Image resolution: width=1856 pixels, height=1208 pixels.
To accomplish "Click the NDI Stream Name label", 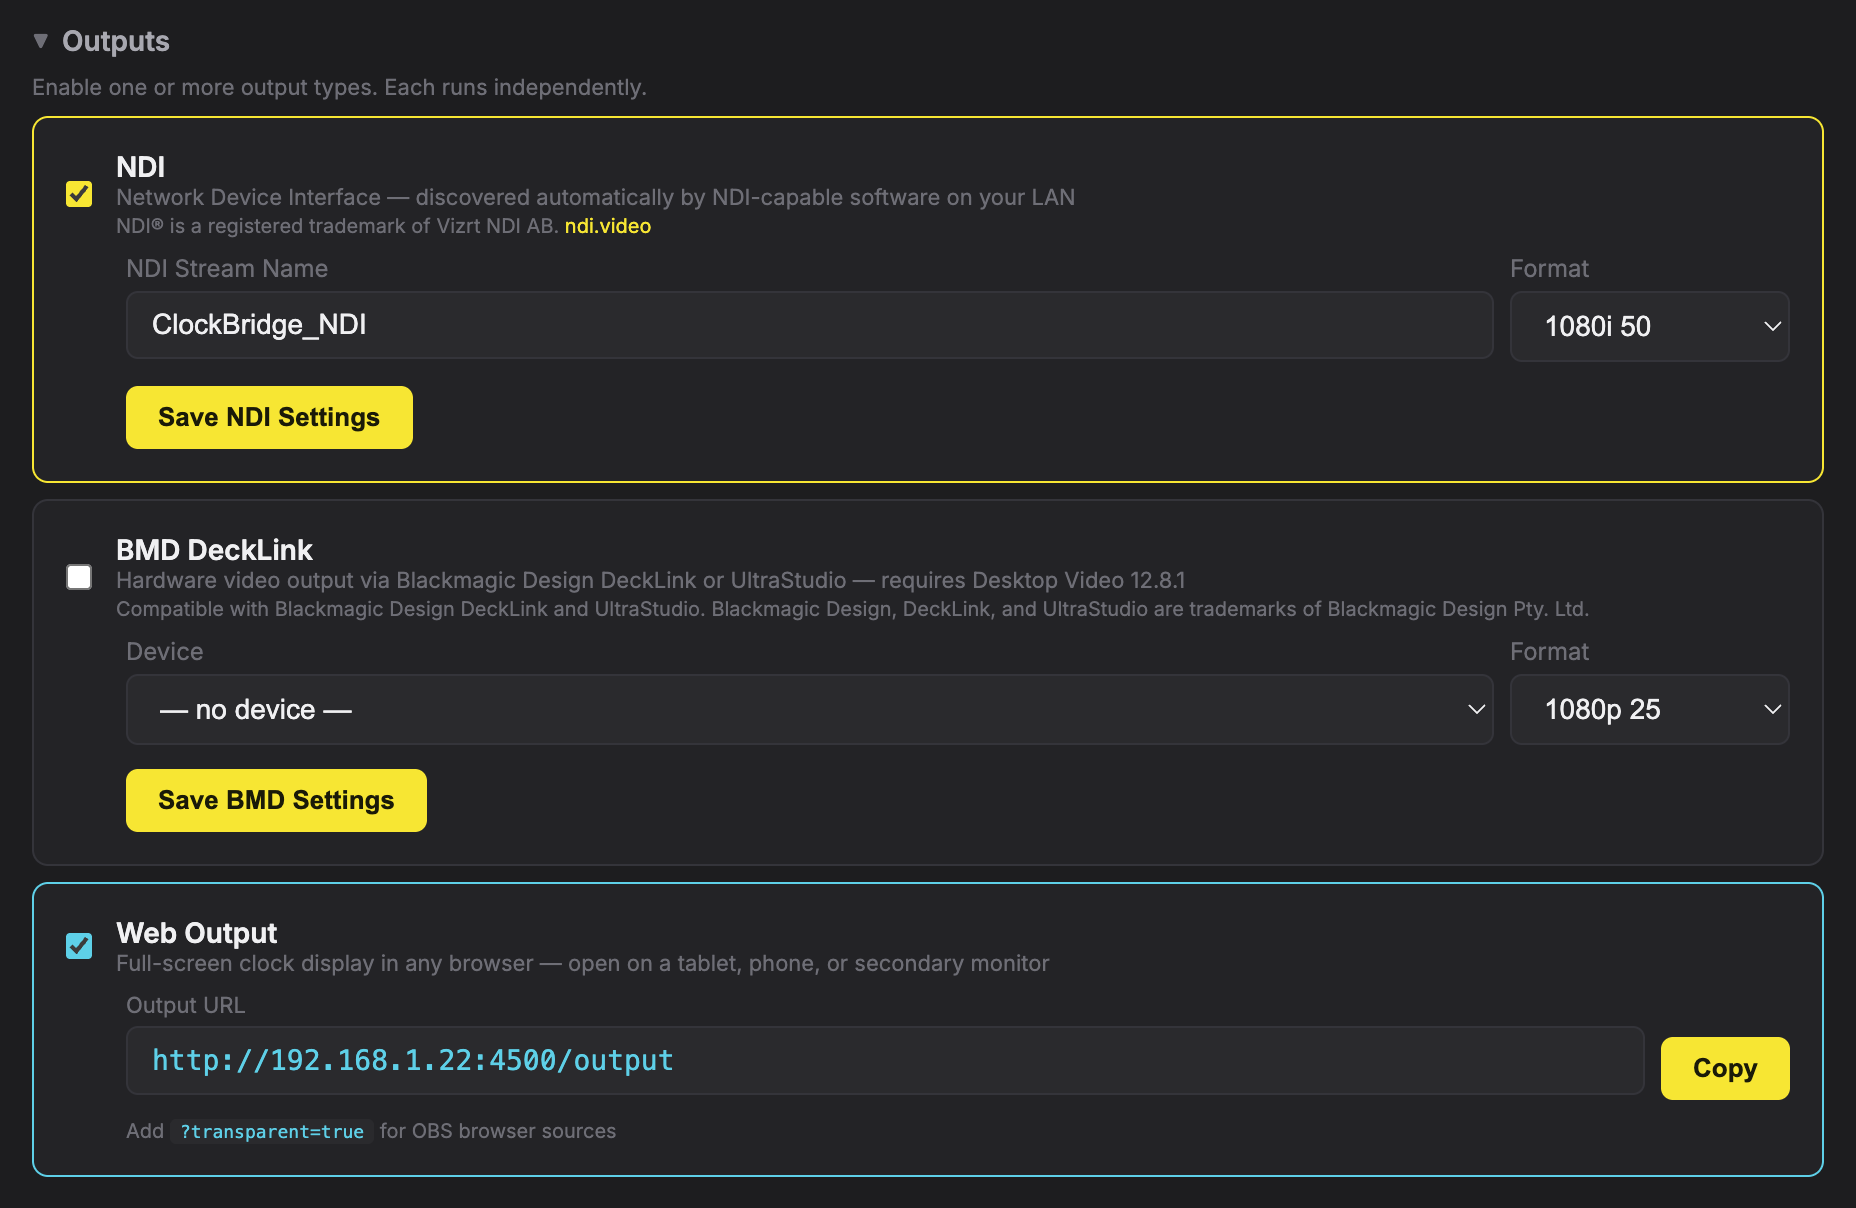I will [227, 268].
